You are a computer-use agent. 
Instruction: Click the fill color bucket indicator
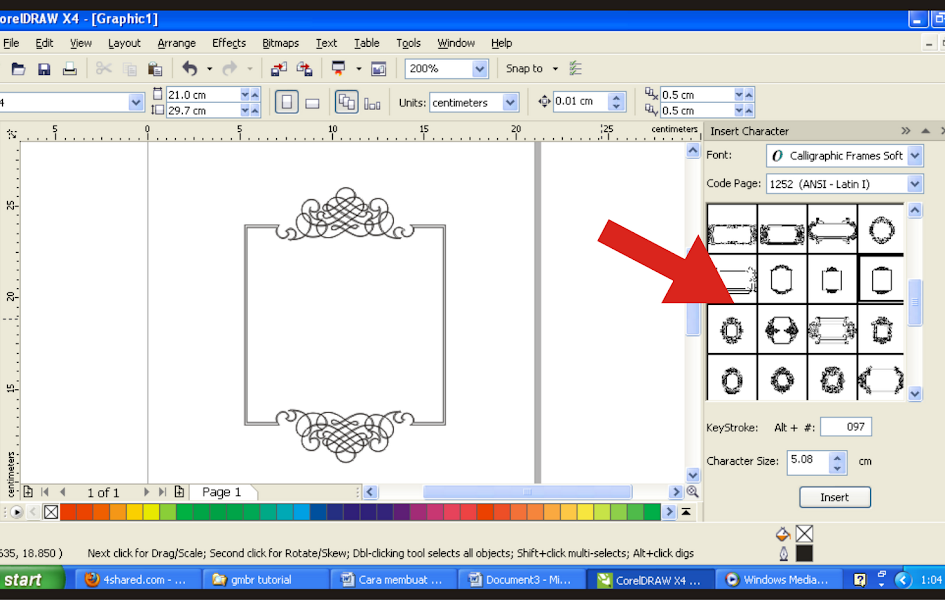pyautogui.click(x=782, y=534)
